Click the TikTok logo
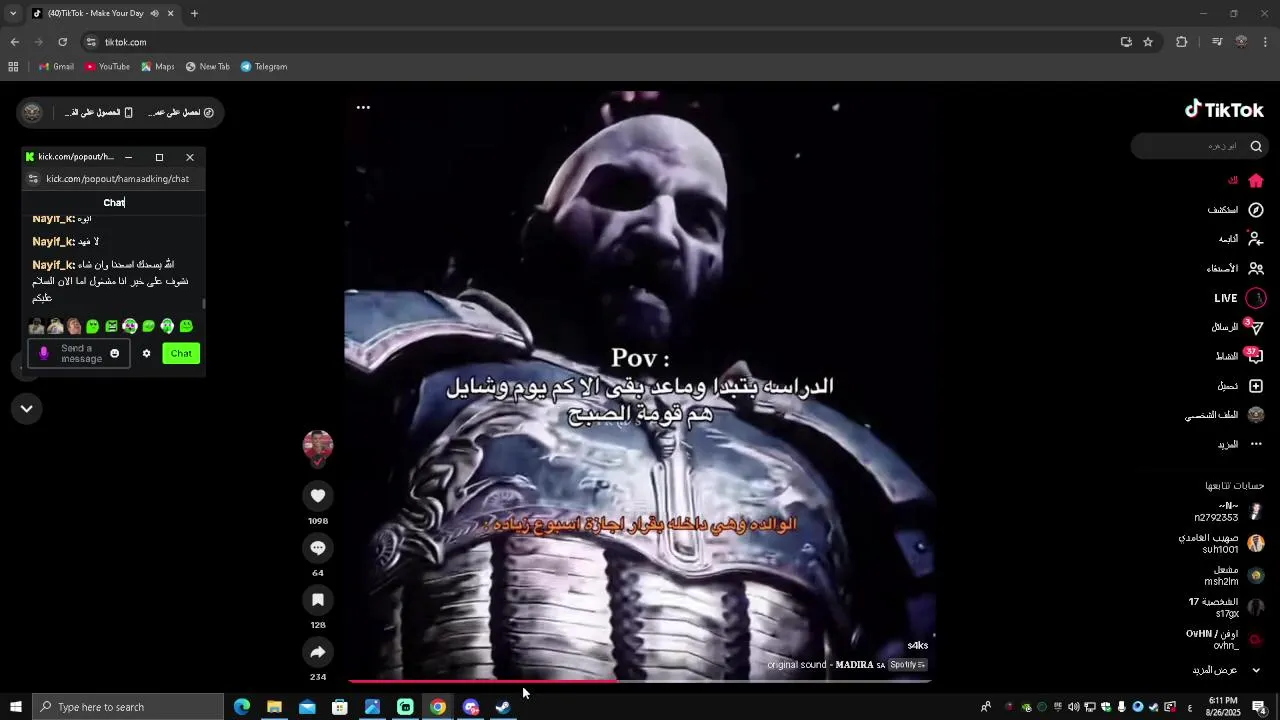 click(x=1224, y=110)
